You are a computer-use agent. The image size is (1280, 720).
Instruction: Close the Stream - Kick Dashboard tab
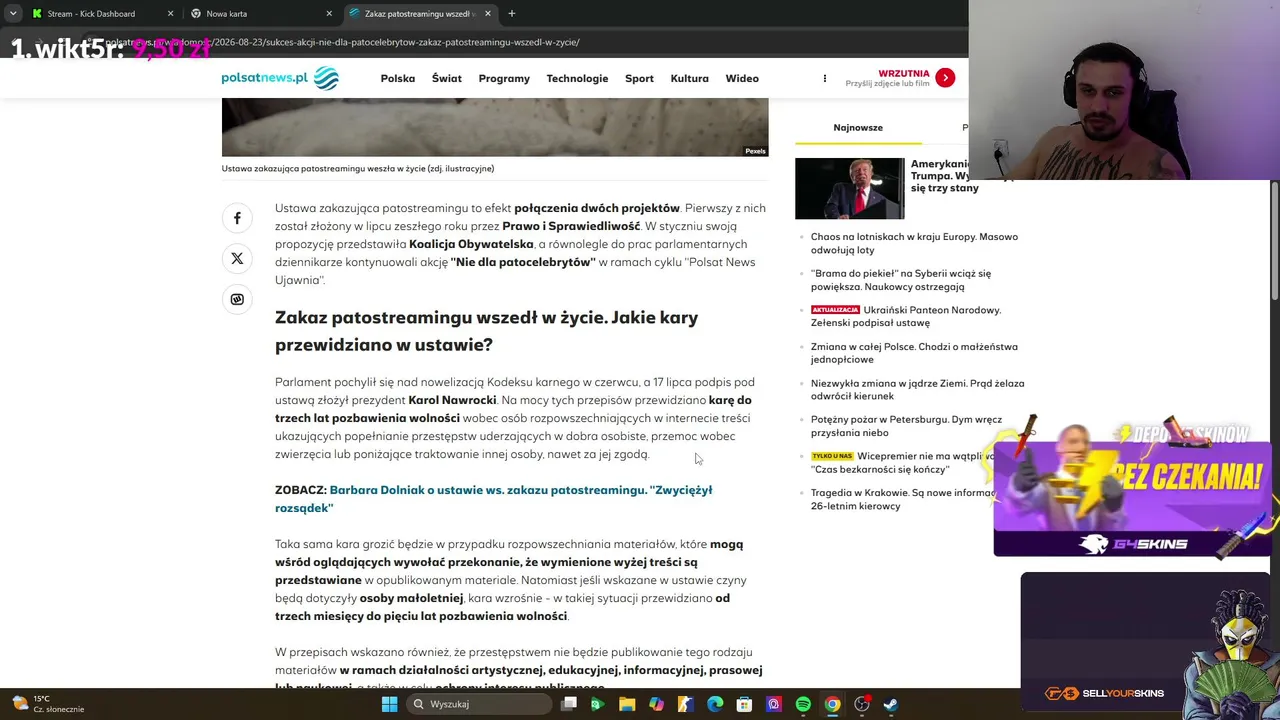[x=170, y=14]
